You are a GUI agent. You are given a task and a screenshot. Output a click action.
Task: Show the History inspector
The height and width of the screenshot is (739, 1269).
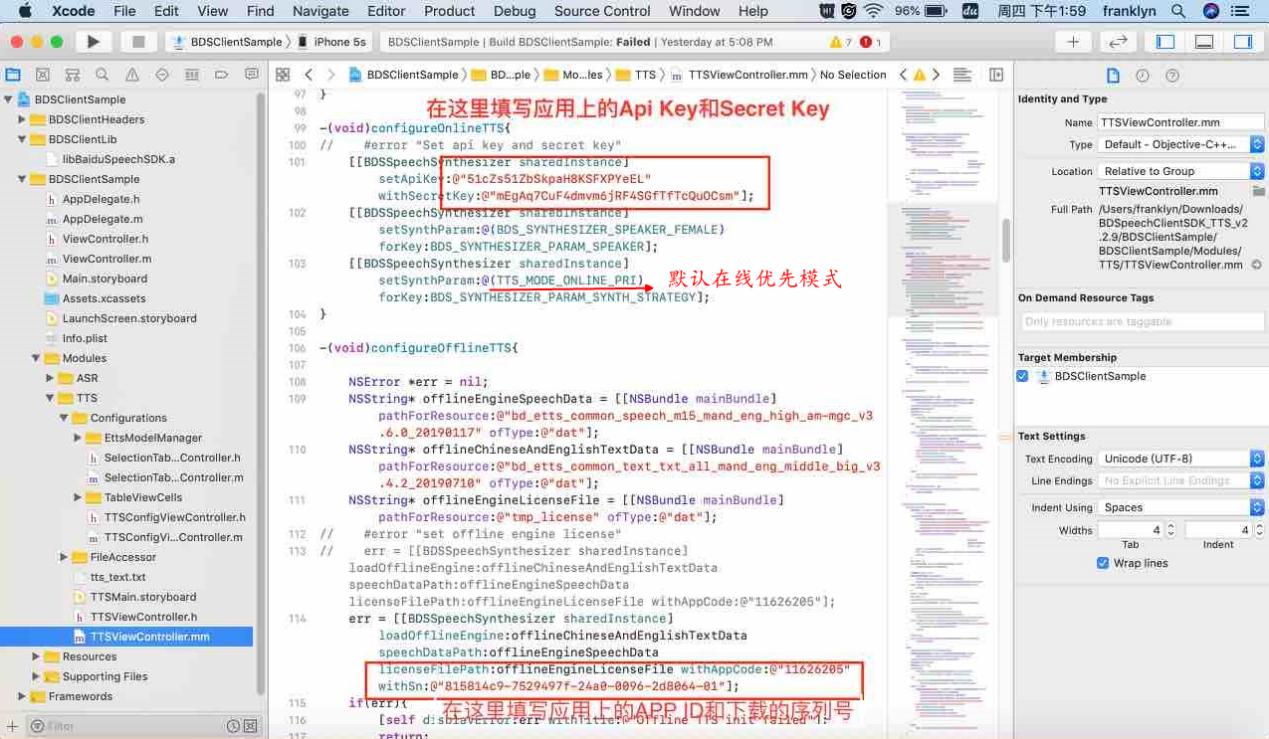coord(1142,76)
